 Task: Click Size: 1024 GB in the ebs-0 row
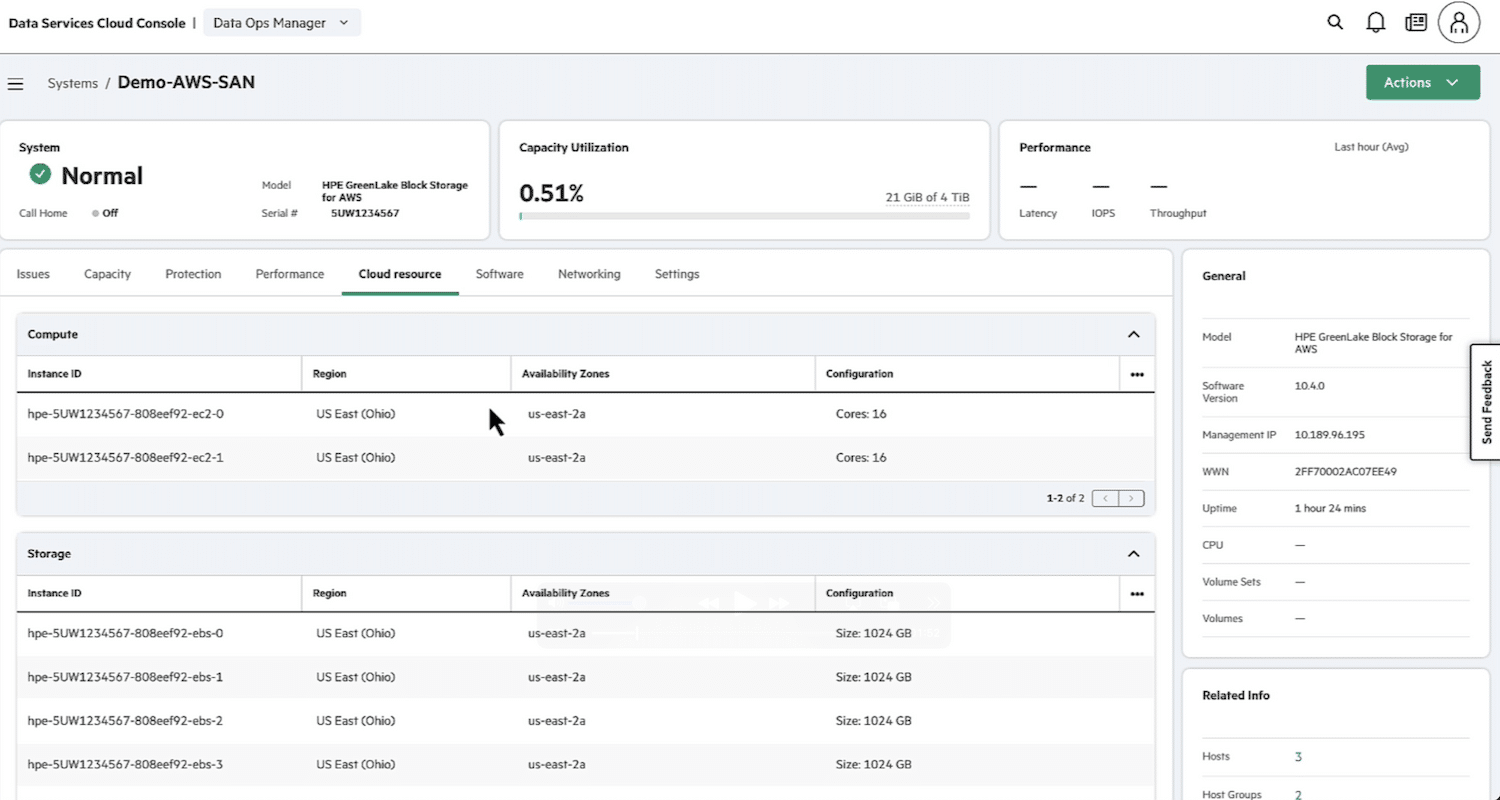(x=873, y=633)
